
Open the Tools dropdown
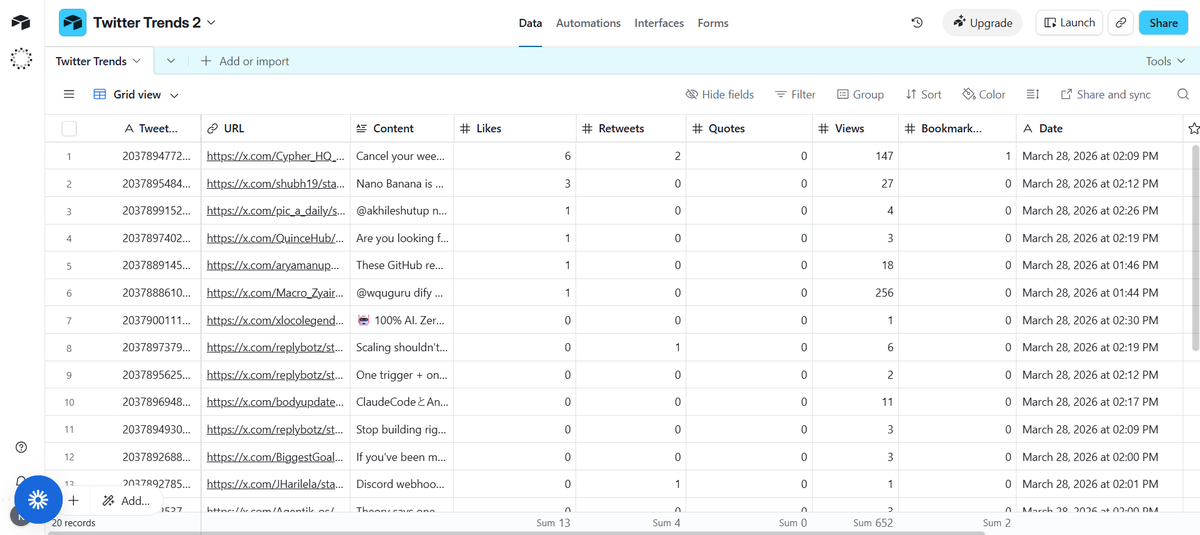click(x=1165, y=61)
